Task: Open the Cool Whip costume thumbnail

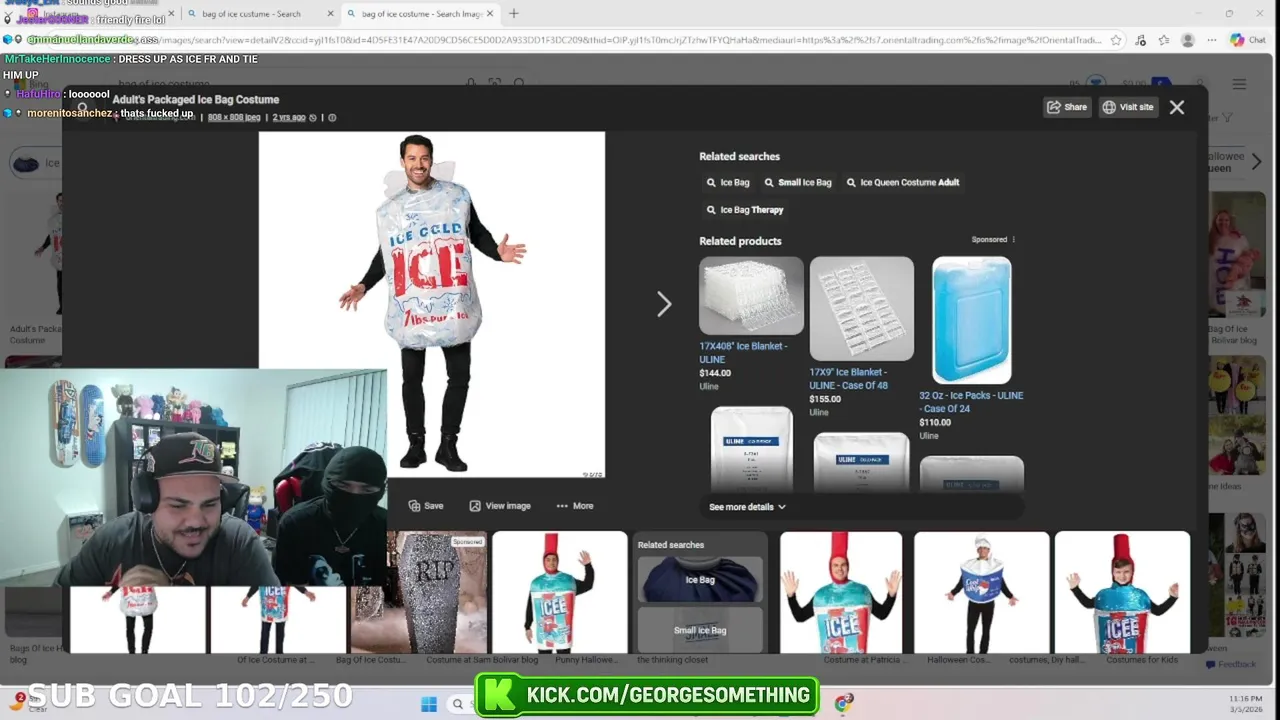Action: pos(982,592)
